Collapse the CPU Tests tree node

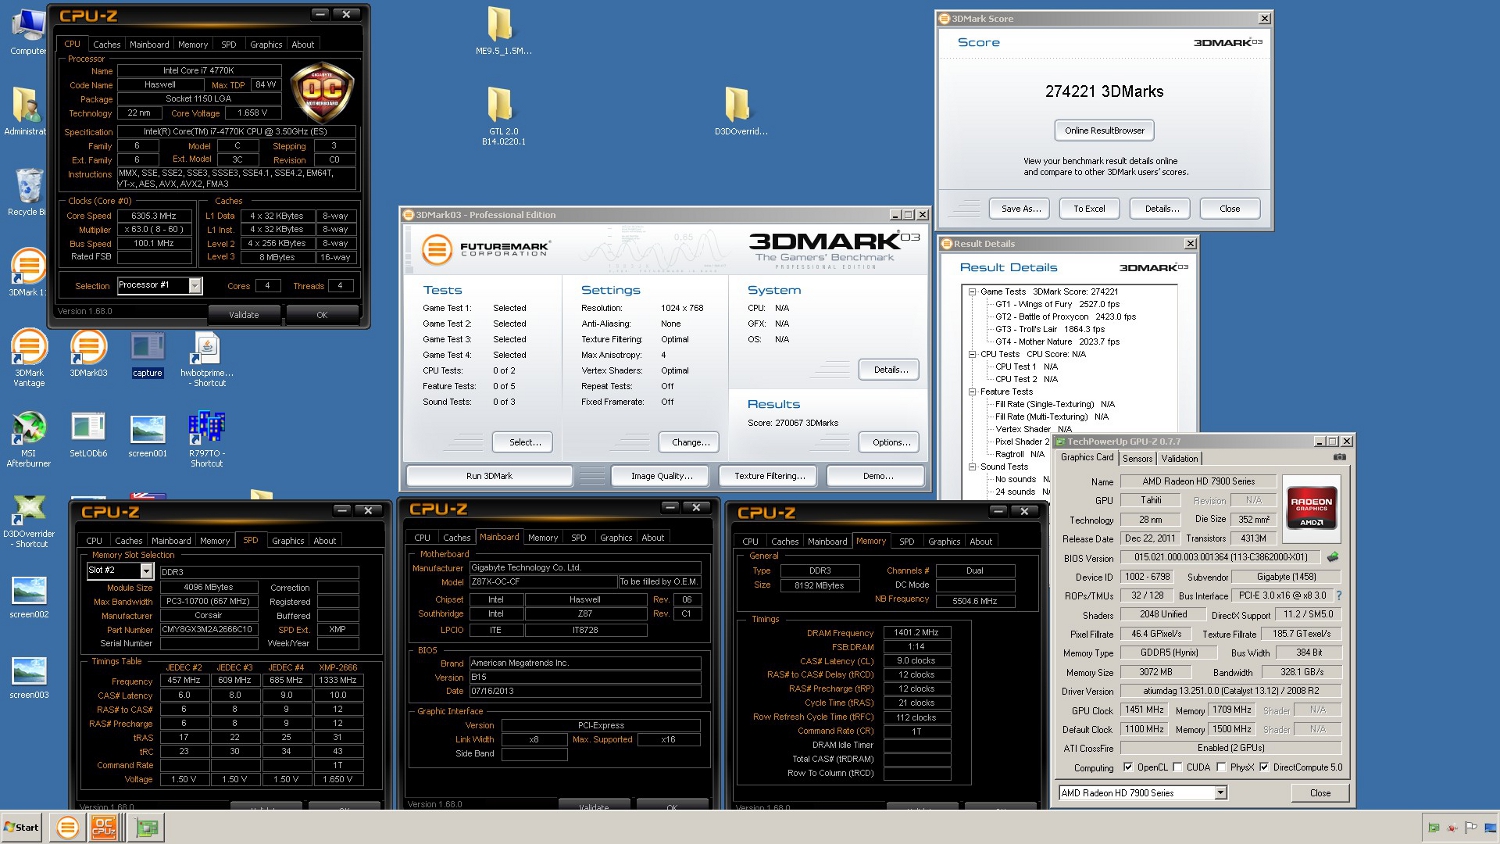(972, 354)
